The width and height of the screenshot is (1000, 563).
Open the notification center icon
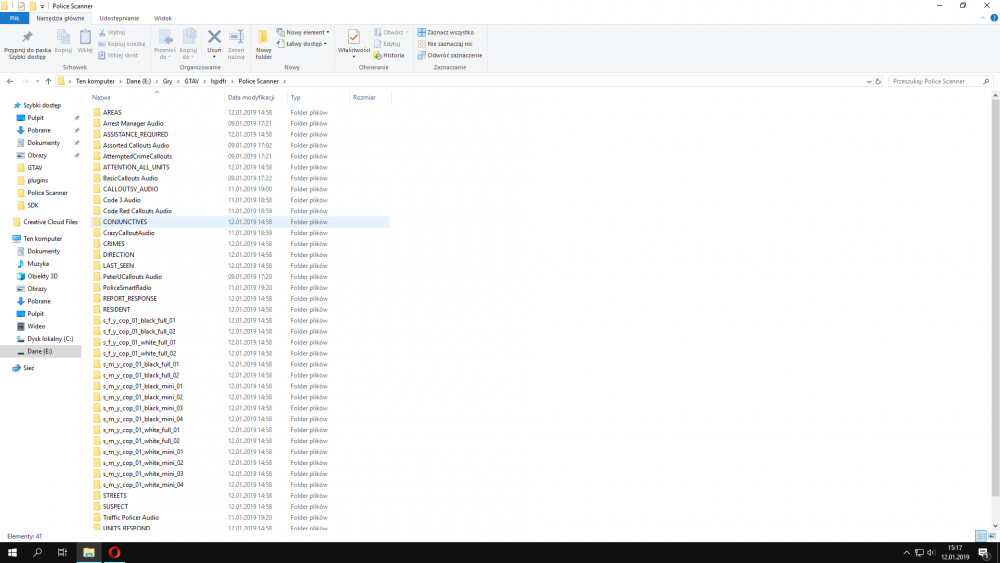pyautogui.click(x=983, y=552)
